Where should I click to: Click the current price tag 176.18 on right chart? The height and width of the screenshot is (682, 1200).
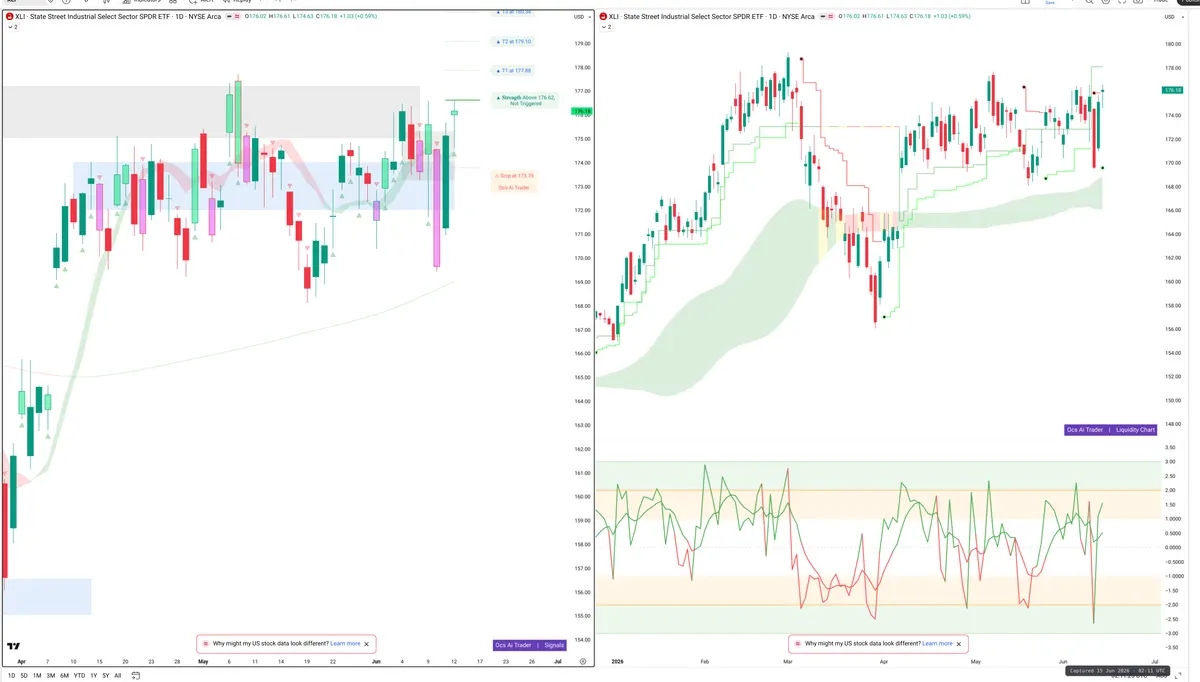point(1174,90)
